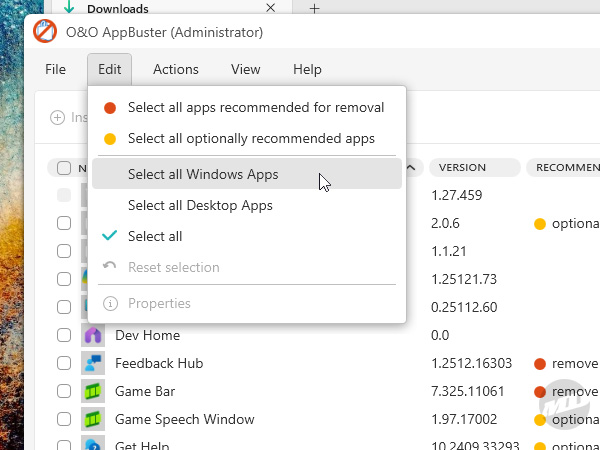Screen dimensions: 600x450
Task: Click the Get Help app icon
Action: point(93,444)
